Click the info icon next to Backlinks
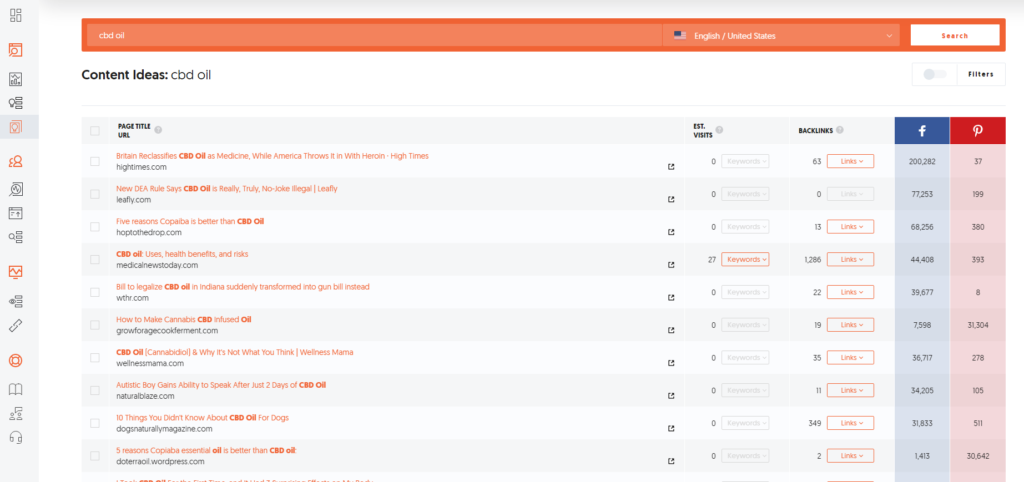Image resolution: width=1024 pixels, height=482 pixels. 840,130
